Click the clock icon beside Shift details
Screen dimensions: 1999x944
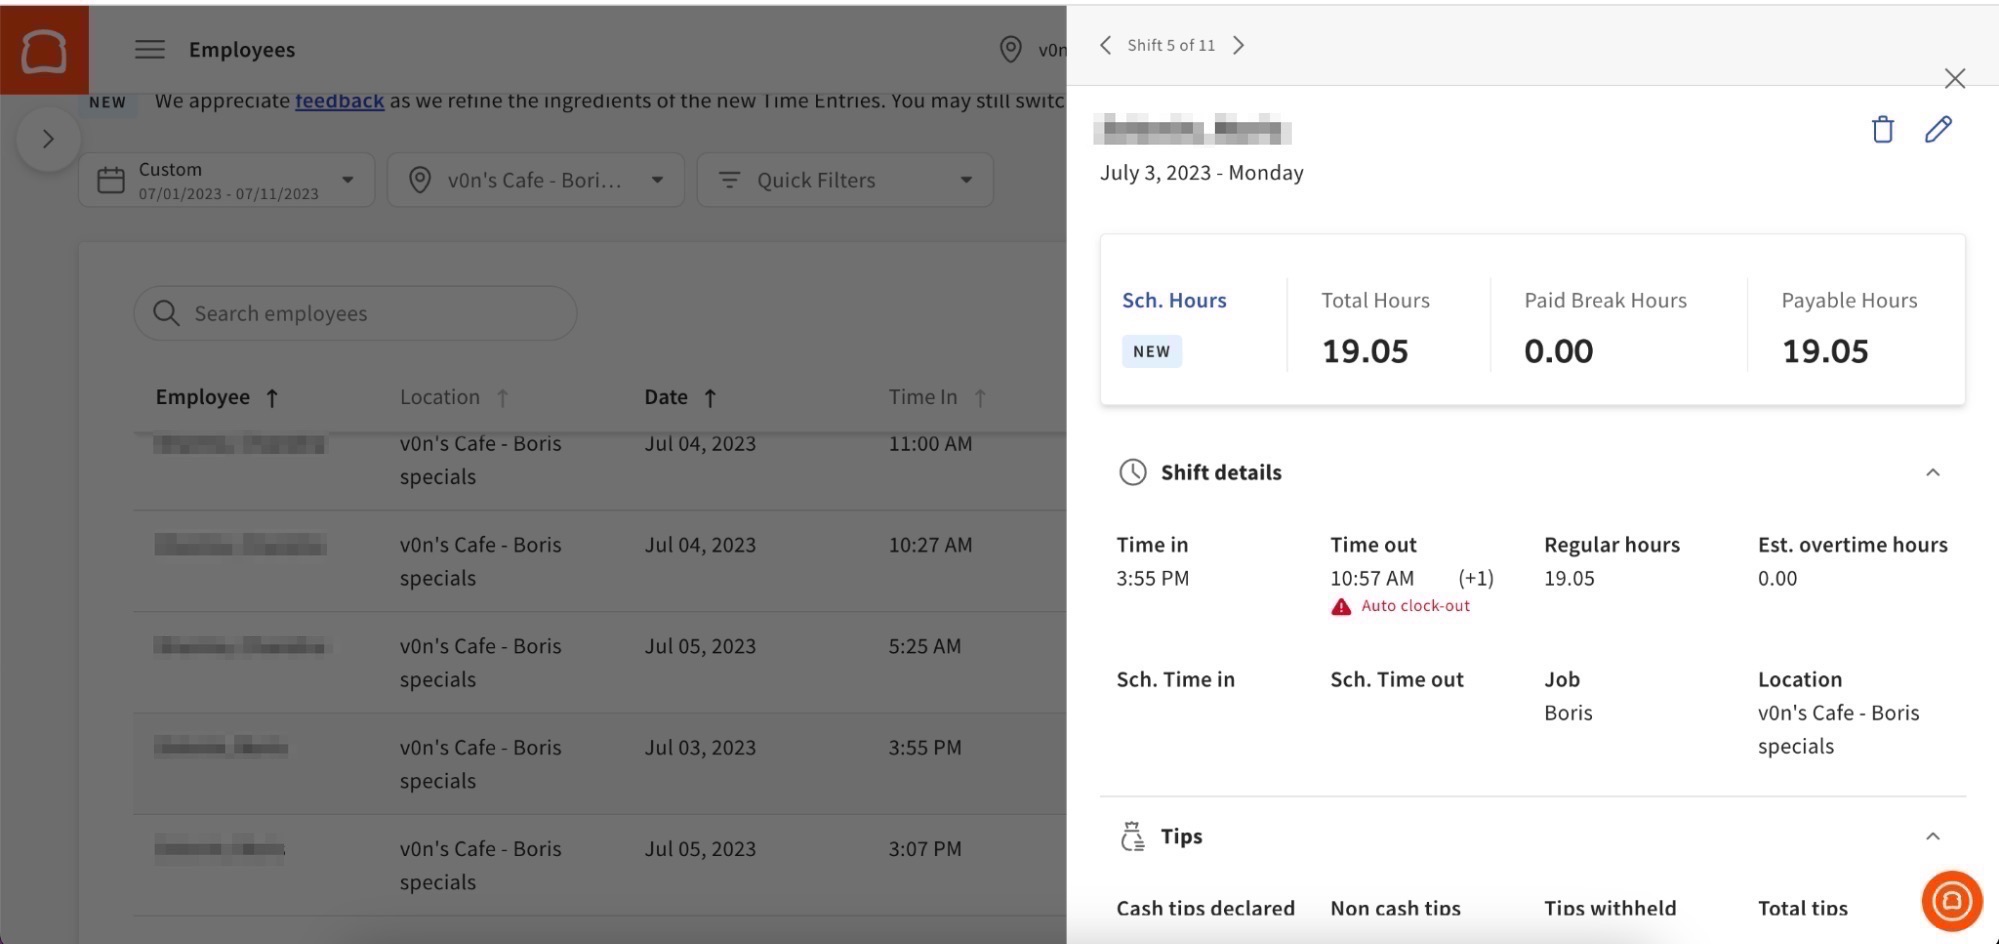click(1132, 472)
